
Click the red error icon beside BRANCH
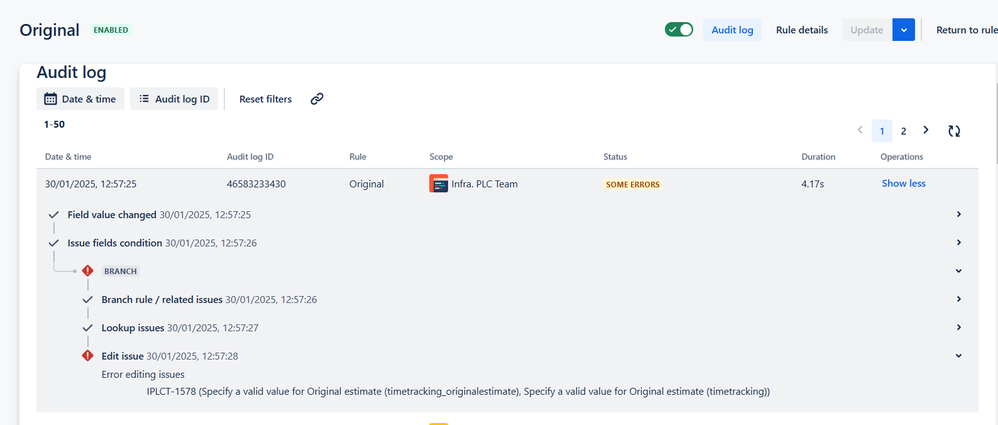[x=88, y=270]
